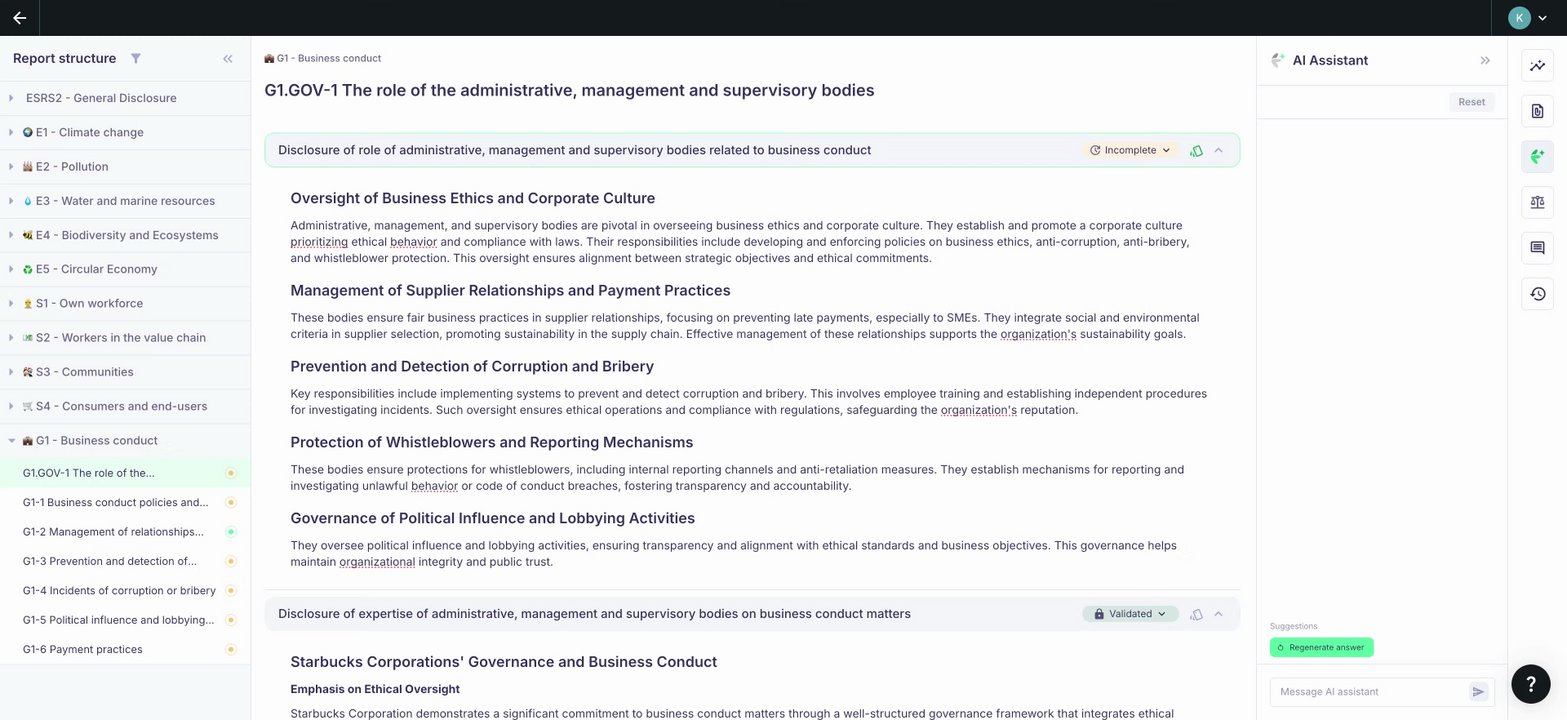The image size is (1567, 720).
Task: Open G1-4 Incidents of corruption or bribery
Action: (x=125, y=590)
